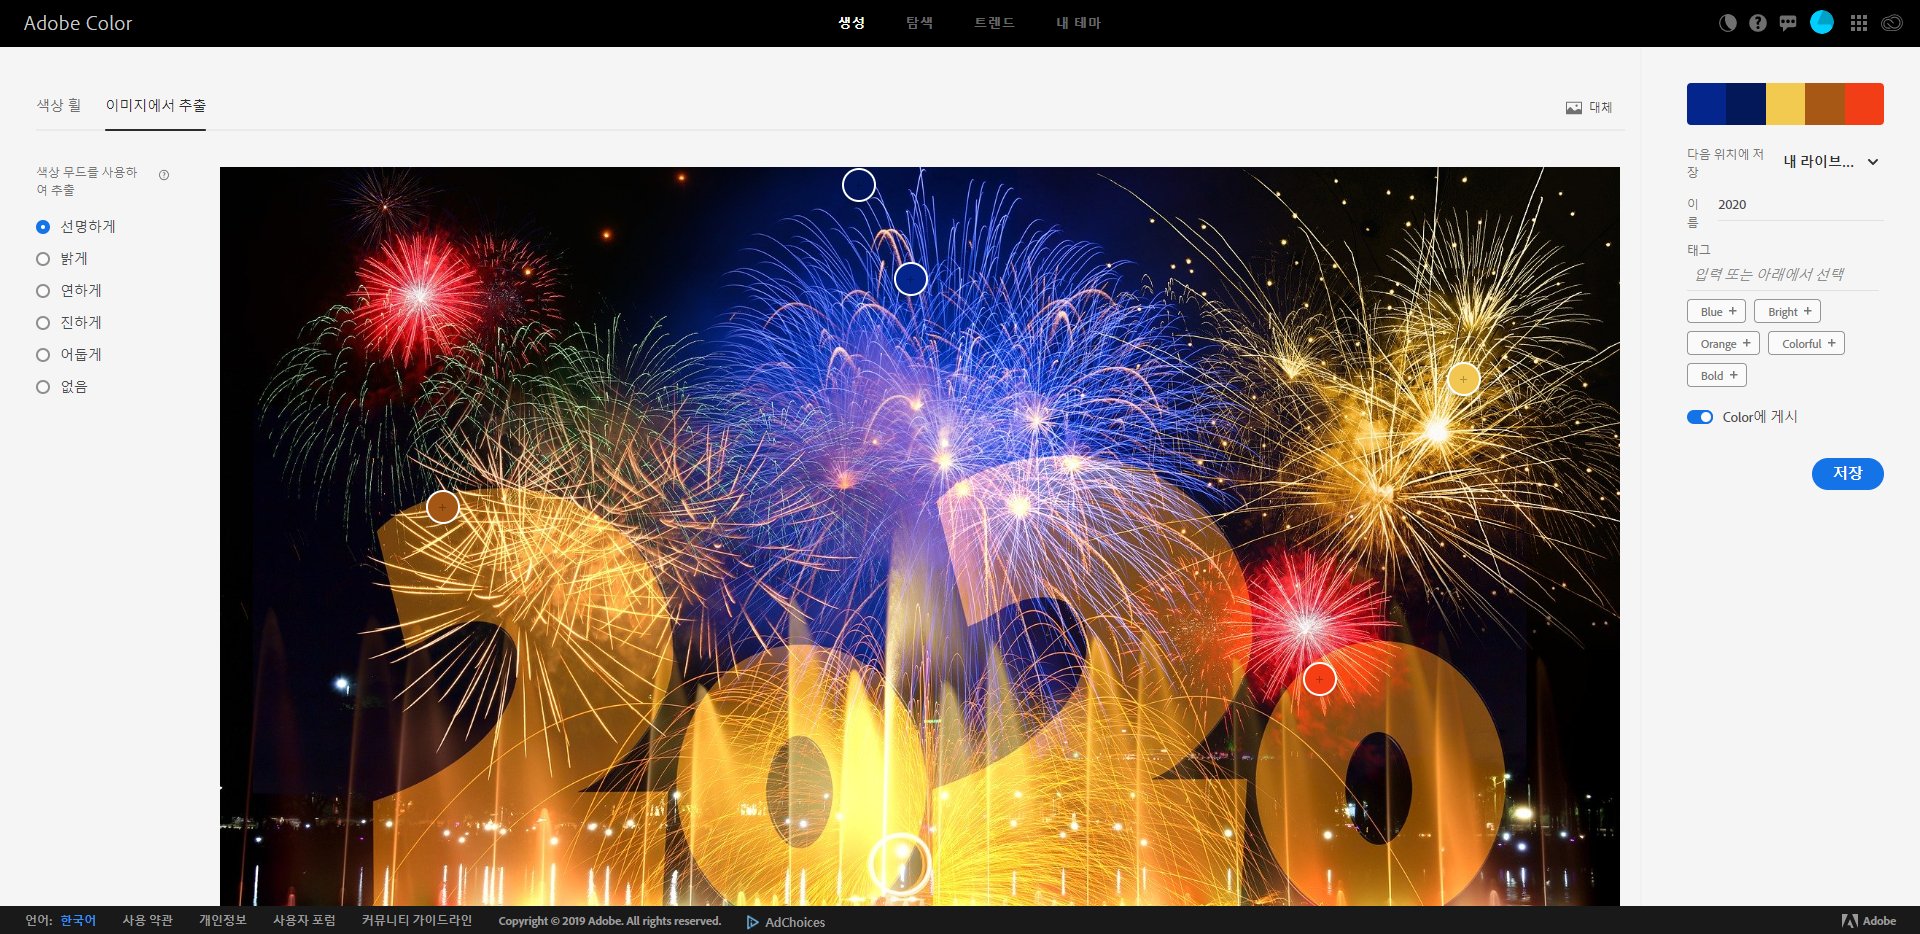Select the yellow third theme swatch
The image size is (1920, 934).
pos(1785,104)
